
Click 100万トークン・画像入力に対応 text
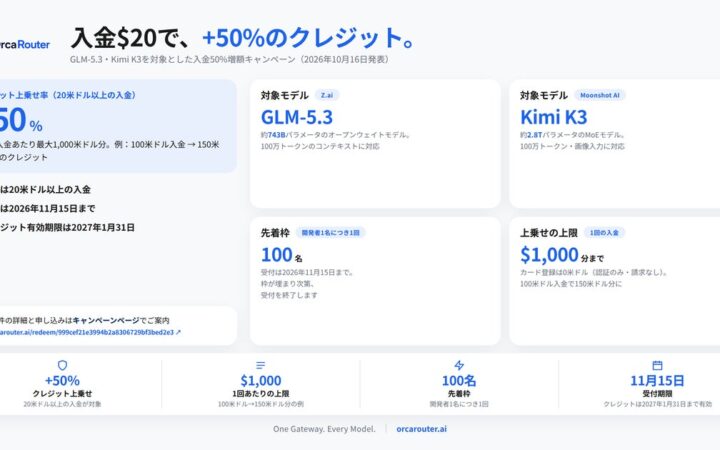[x=572, y=146]
